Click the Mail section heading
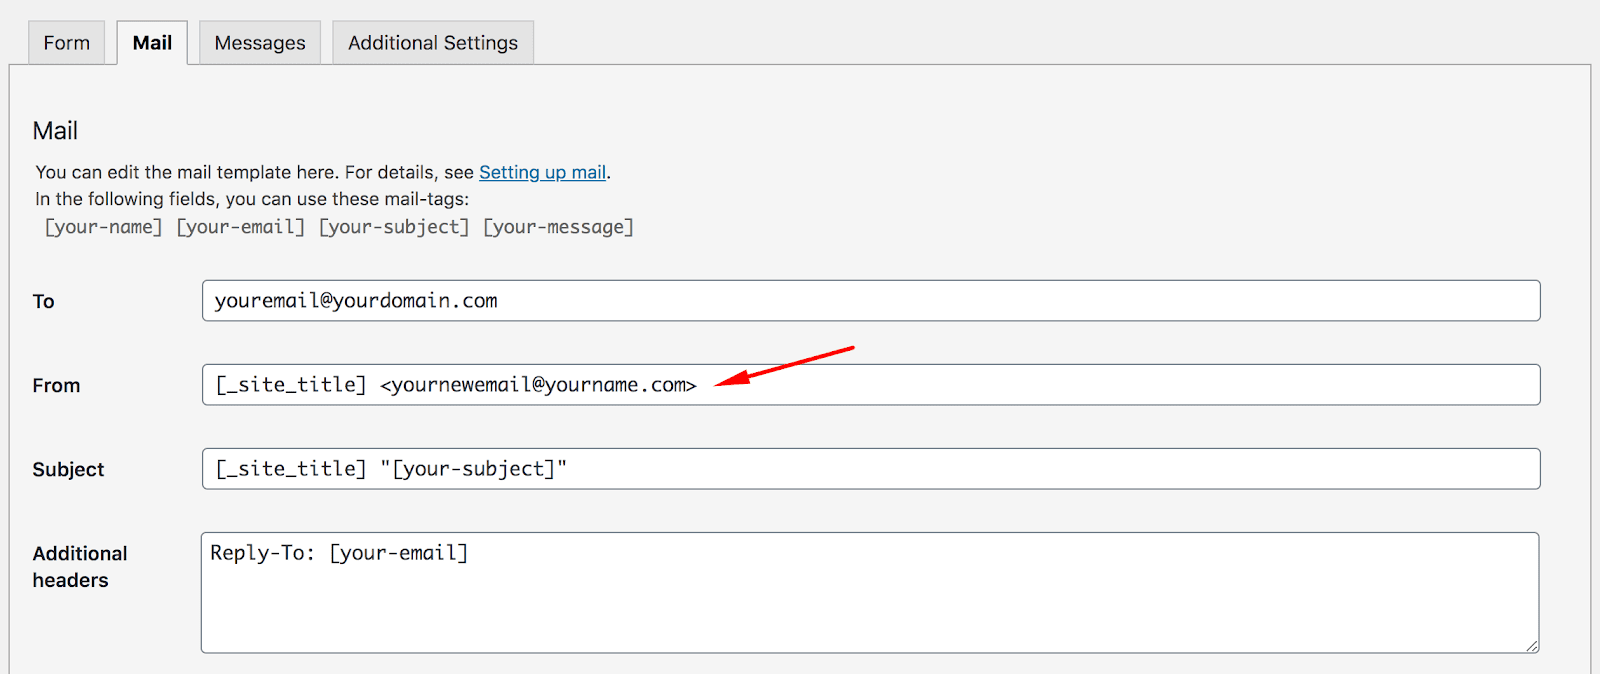 [55, 131]
